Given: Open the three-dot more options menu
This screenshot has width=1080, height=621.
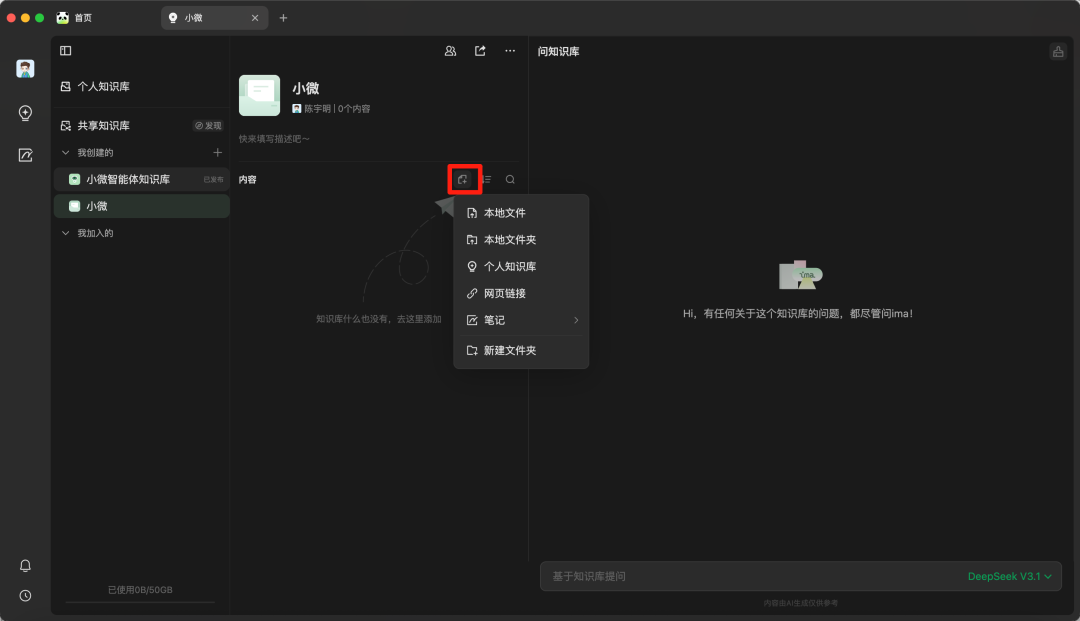Looking at the screenshot, I should click(510, 51).
